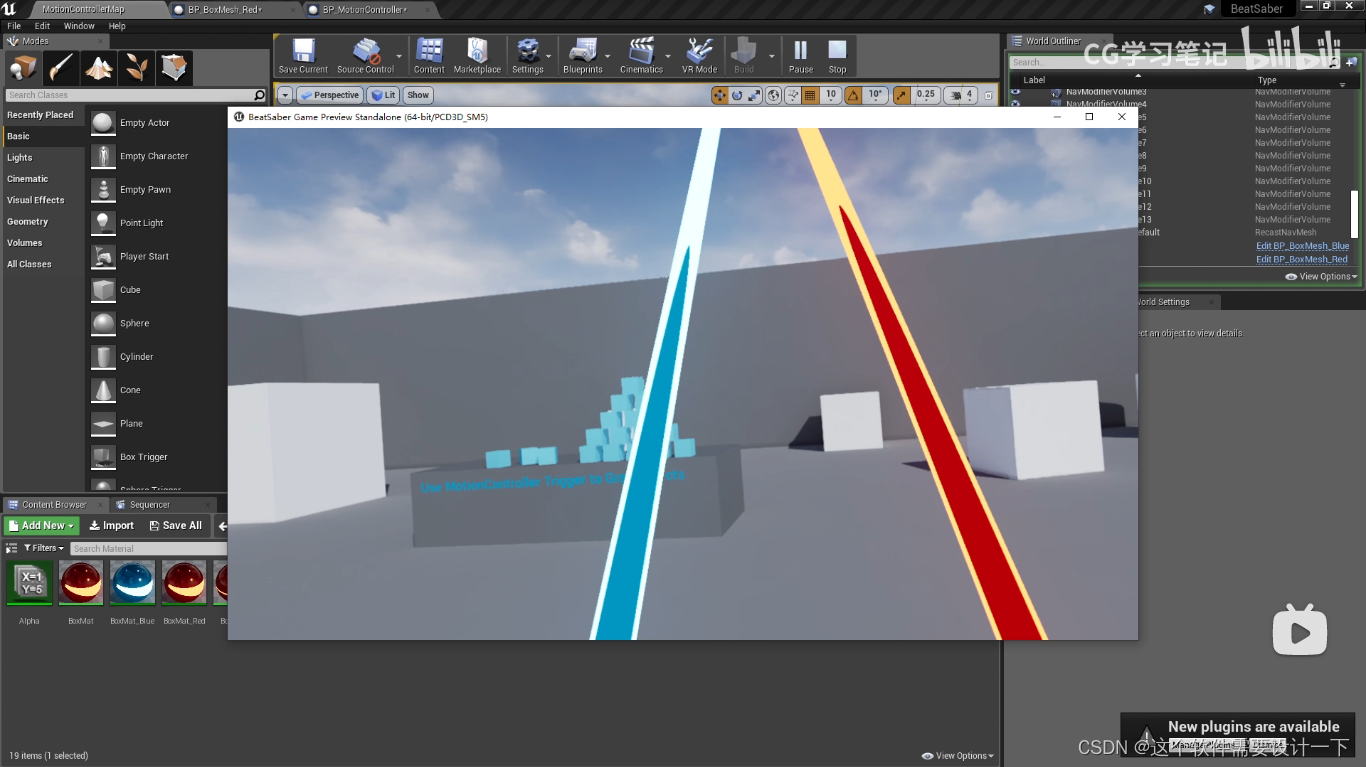Click Add New in Content Browser
The image size is (1366, 767).
point(41,525)
